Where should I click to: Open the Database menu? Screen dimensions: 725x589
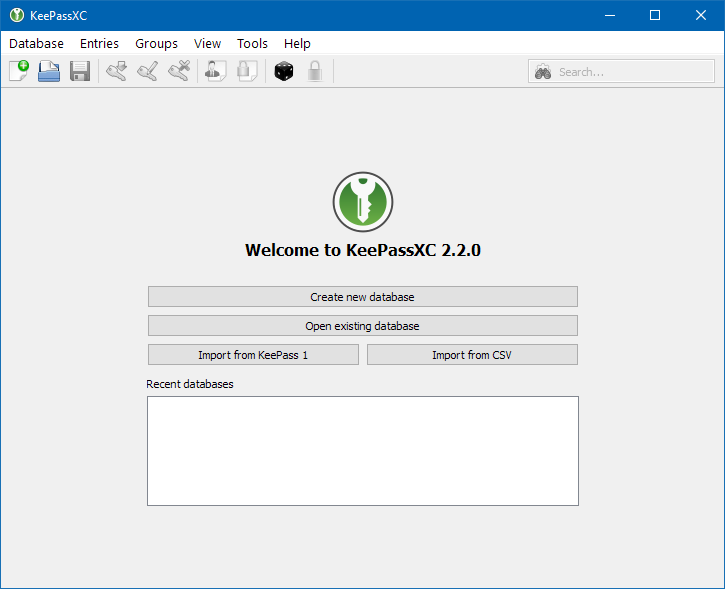point(36,43)
